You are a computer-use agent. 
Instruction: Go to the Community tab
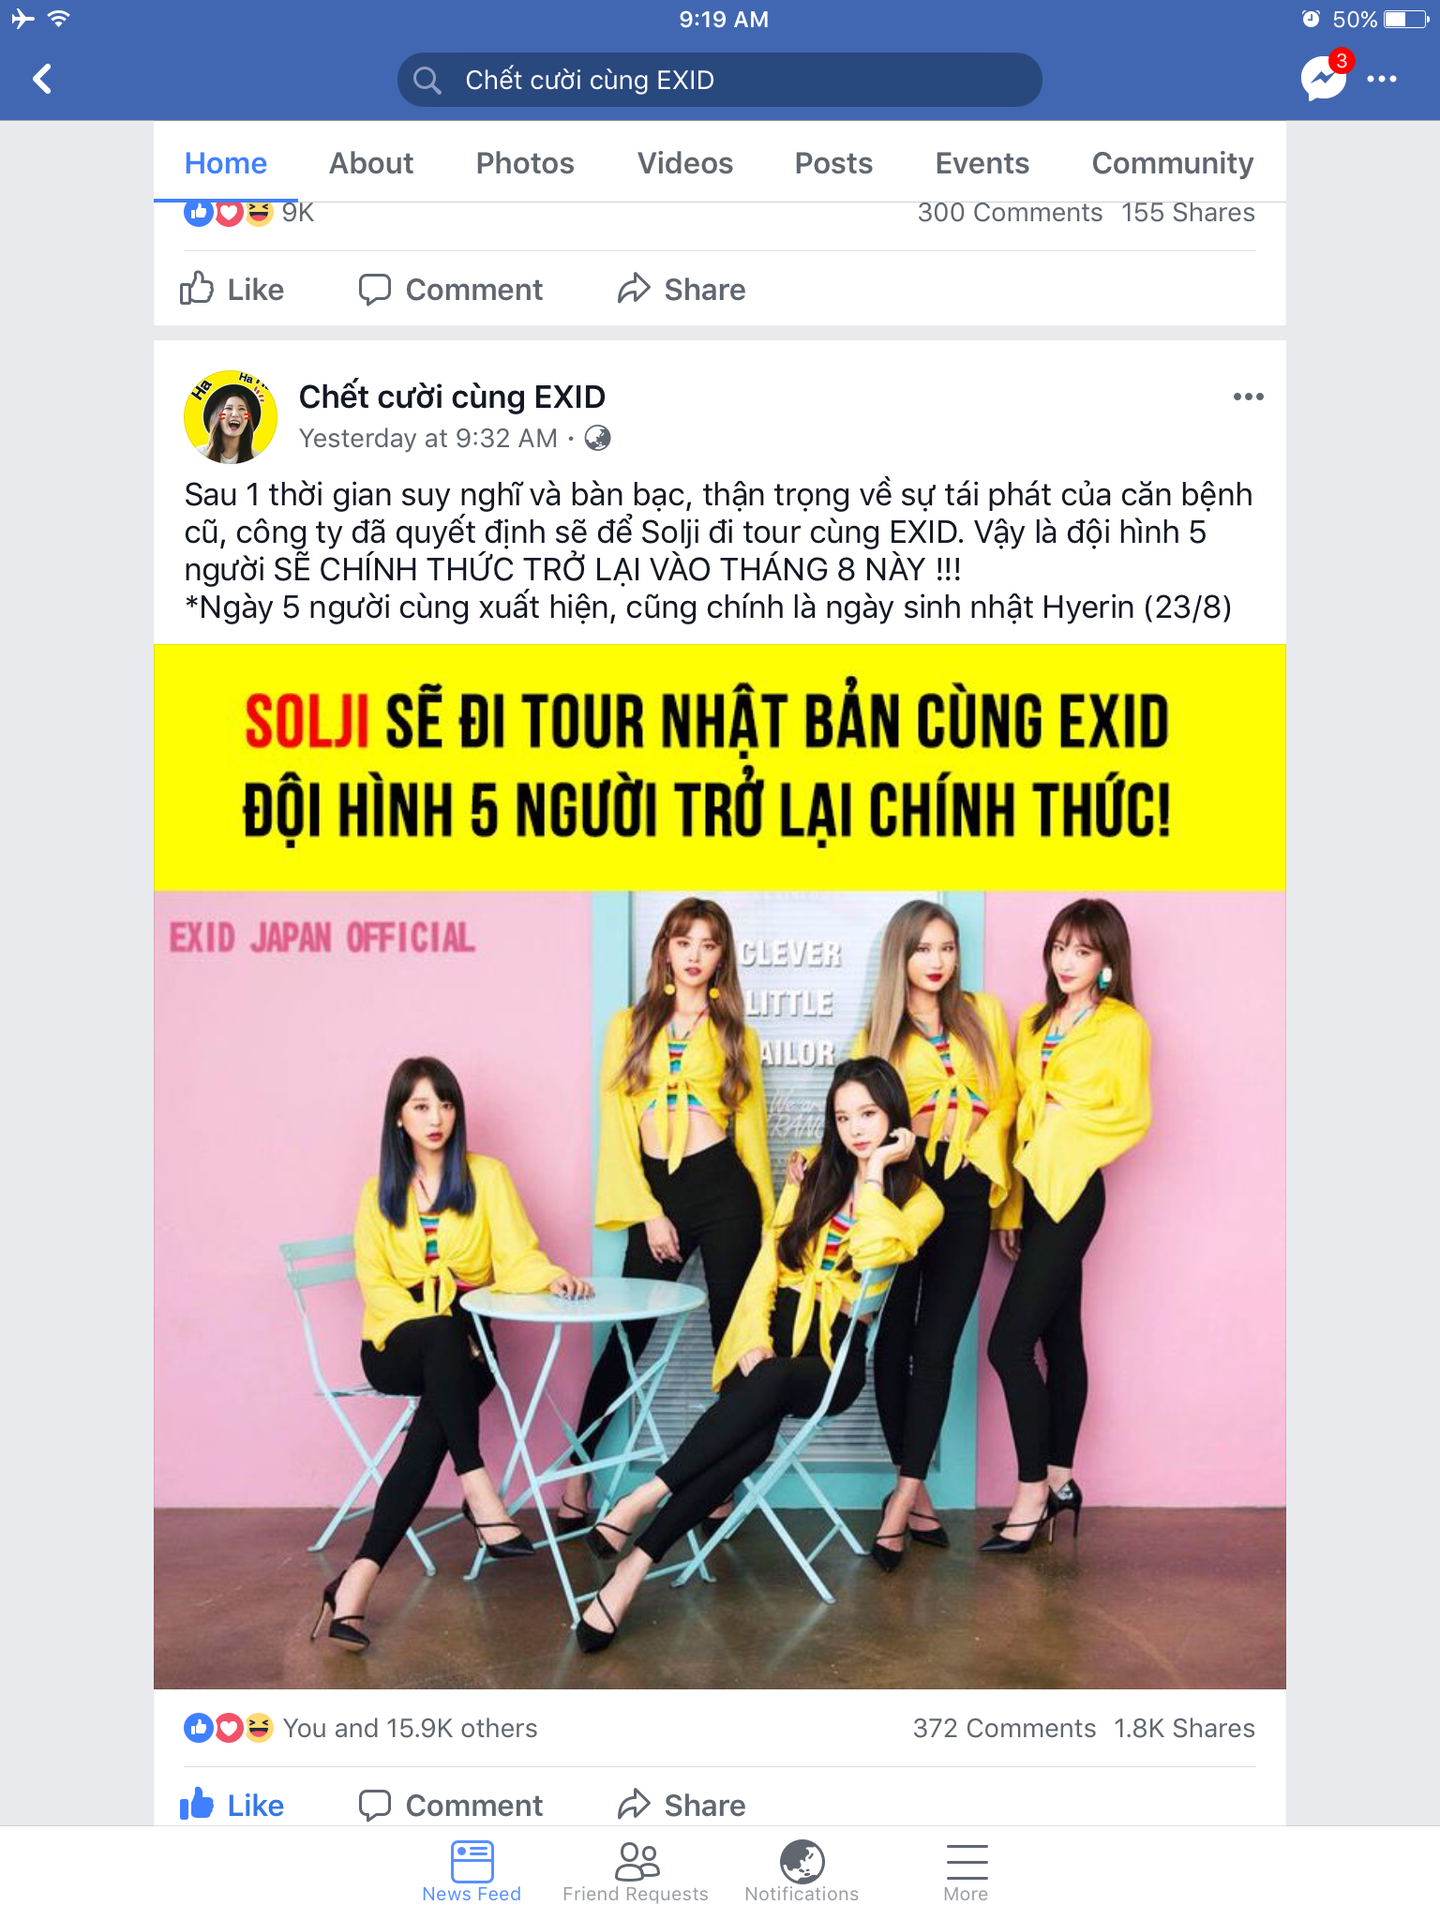(1172, 163)
